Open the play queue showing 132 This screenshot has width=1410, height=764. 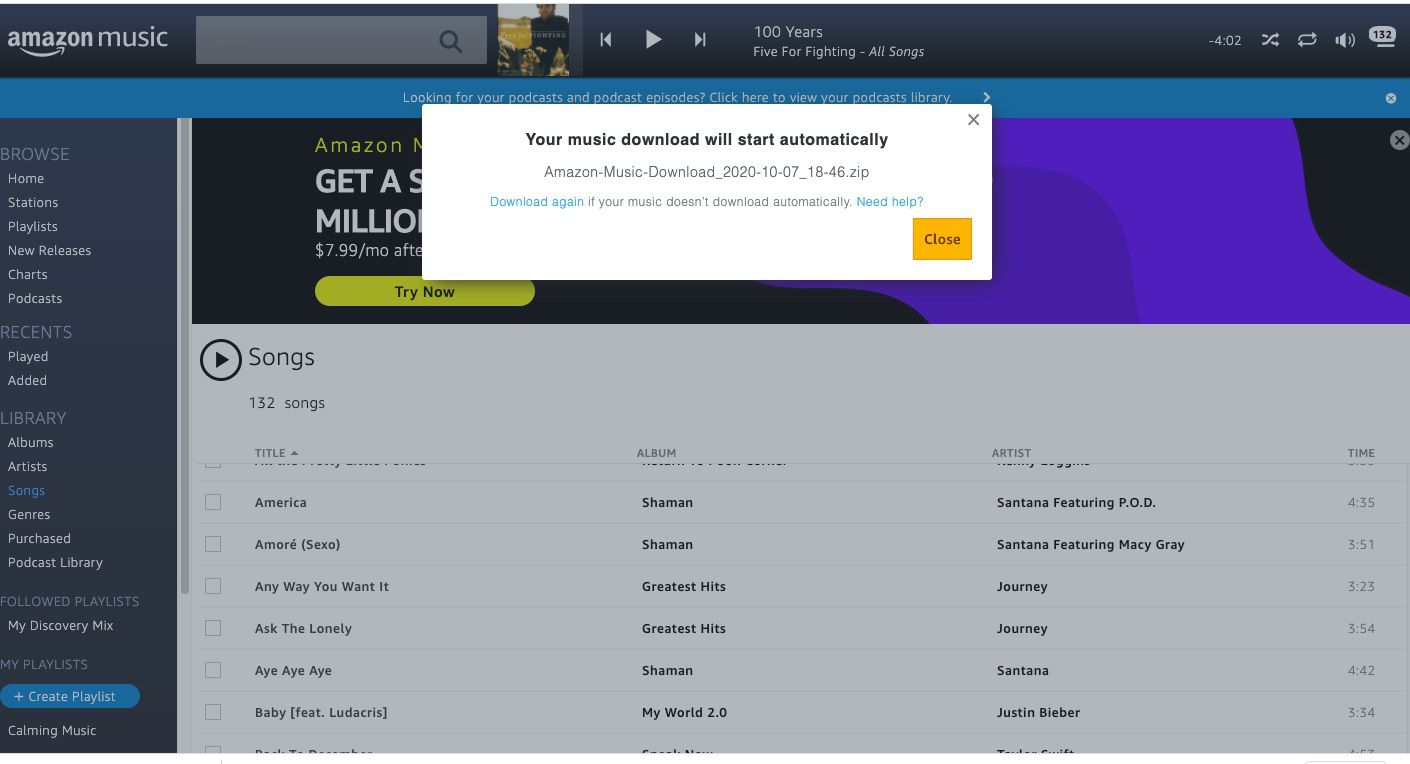[x=1382, y=37]
